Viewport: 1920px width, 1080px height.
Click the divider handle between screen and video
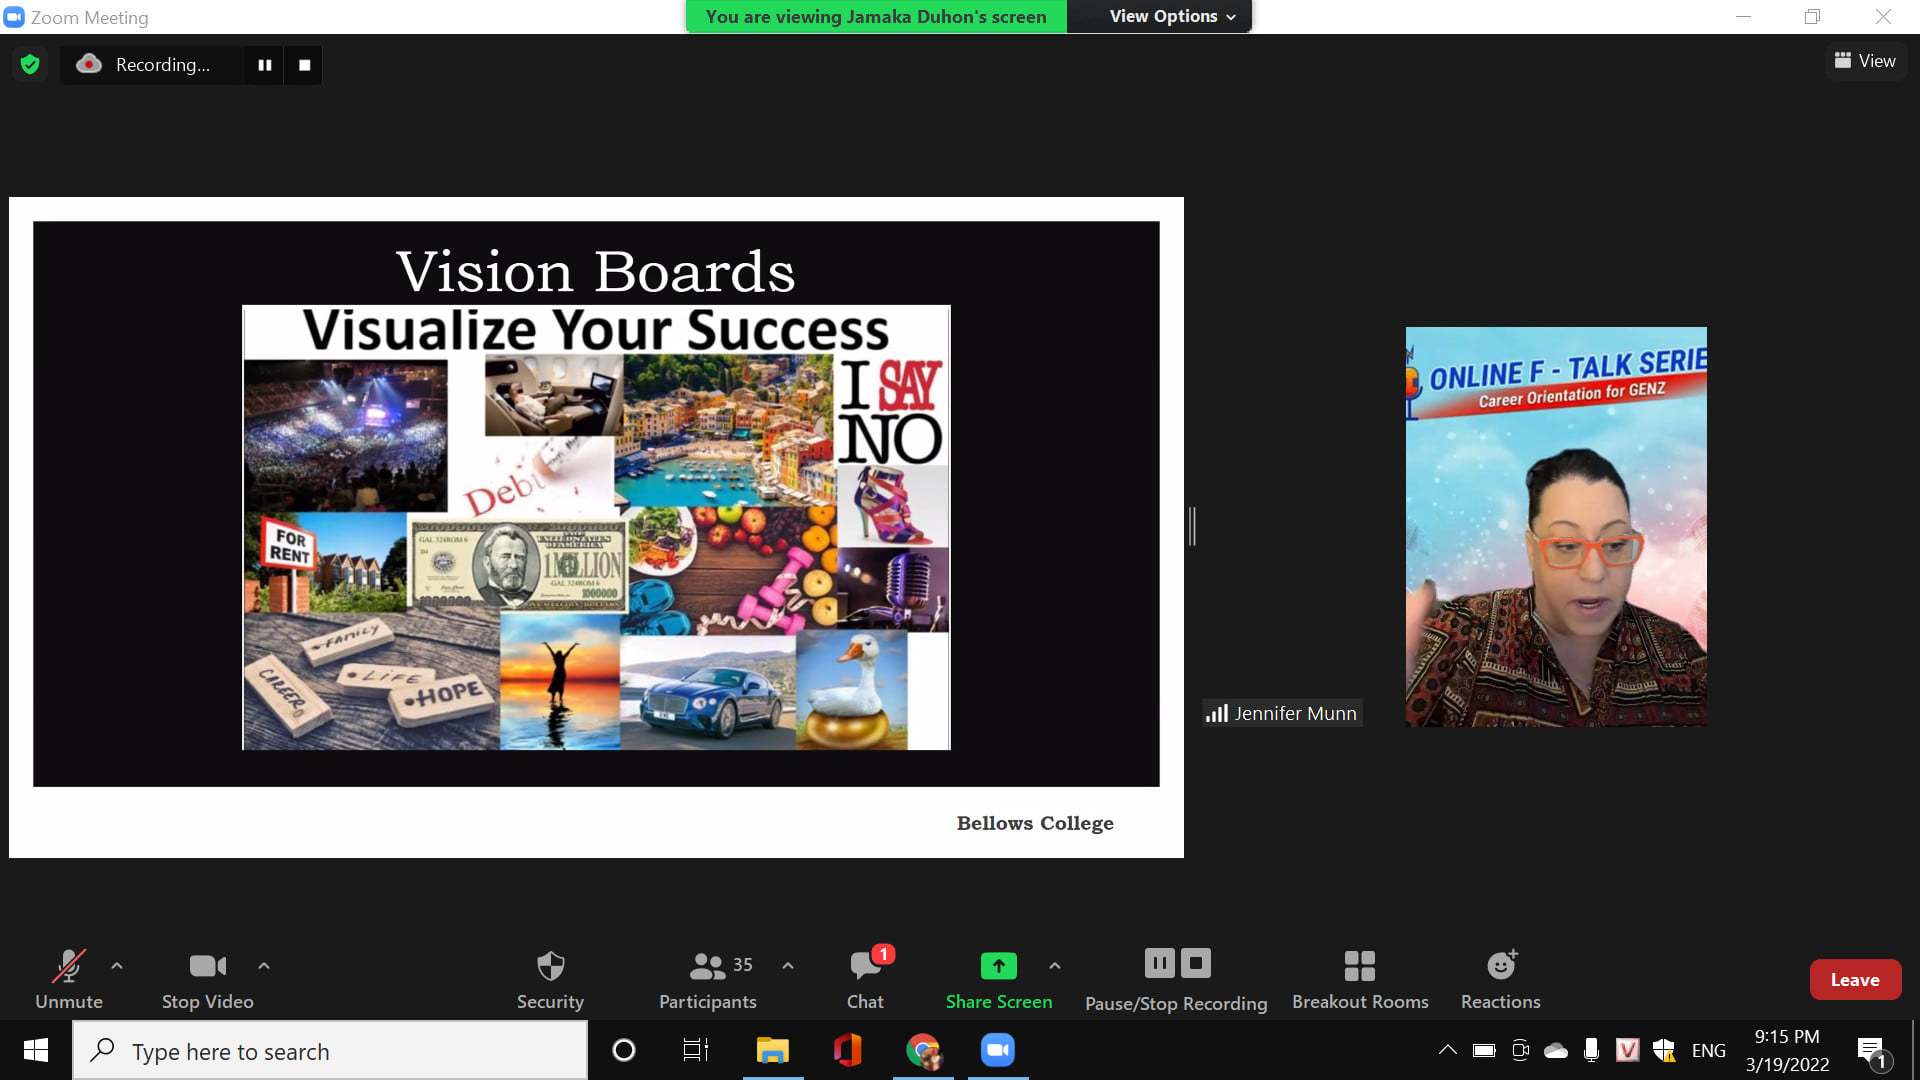click(x=1192, y=526)
